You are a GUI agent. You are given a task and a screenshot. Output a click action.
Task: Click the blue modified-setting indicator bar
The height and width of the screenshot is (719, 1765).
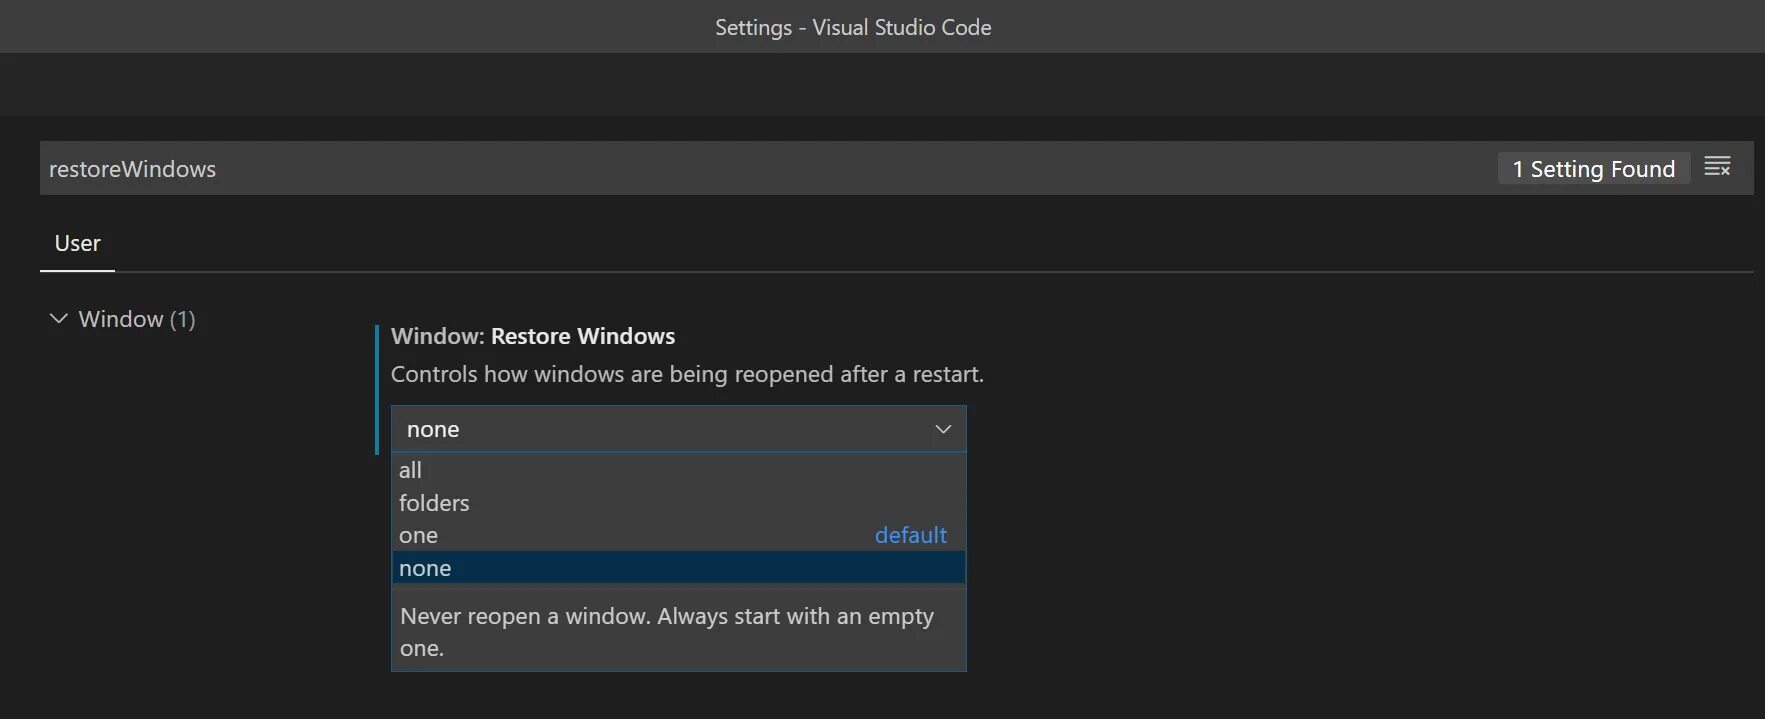tap(377, 389)
